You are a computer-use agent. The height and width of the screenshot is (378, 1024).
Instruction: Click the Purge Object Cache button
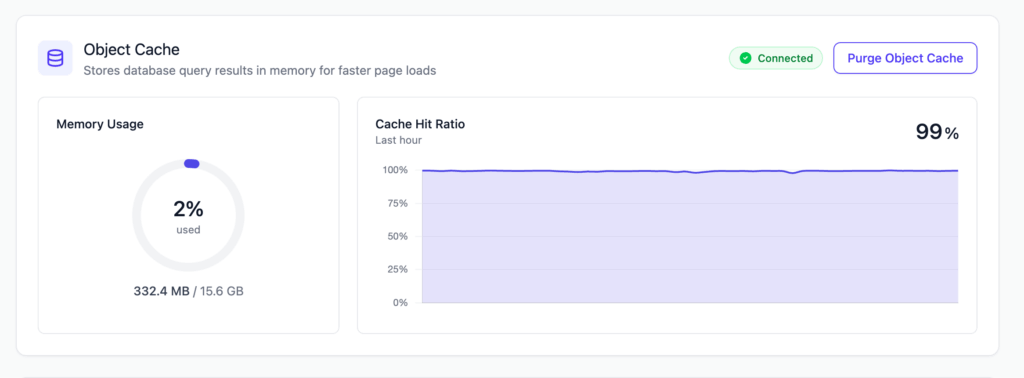point(904,58)
